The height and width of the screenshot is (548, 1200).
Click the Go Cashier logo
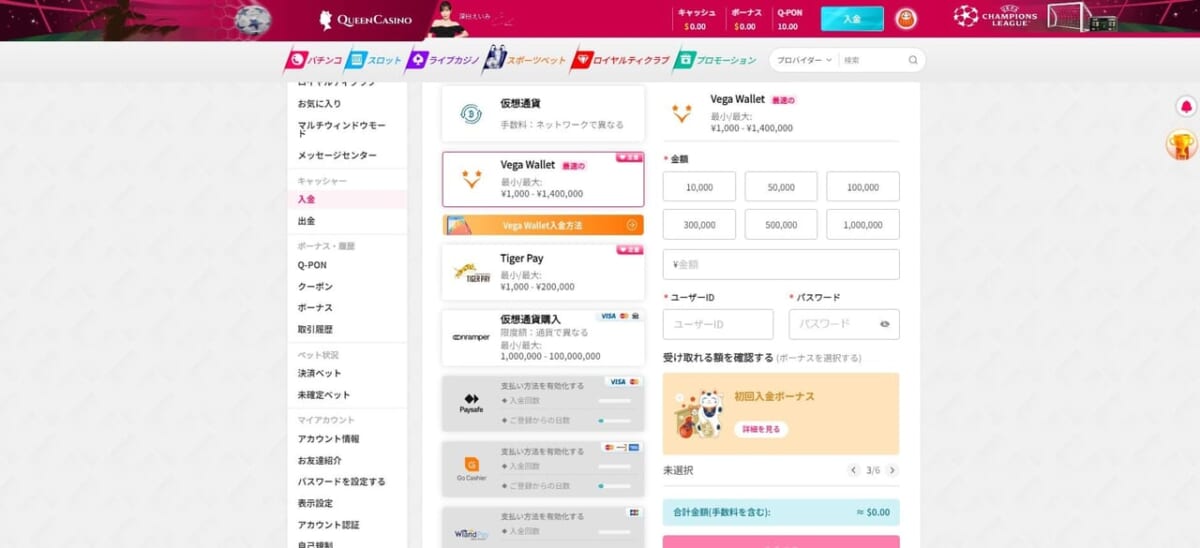point(471,467)
